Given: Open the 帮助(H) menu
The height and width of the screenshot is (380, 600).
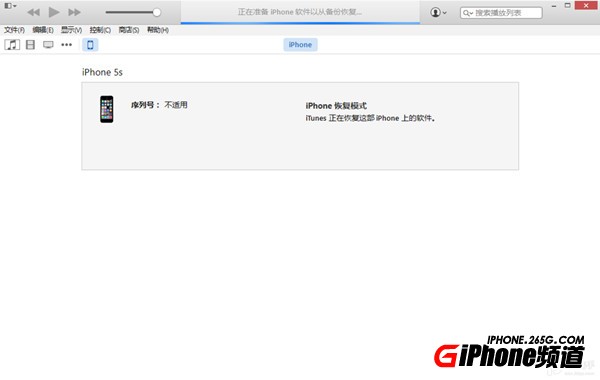Looking at the screenshot, I should 158,30.
